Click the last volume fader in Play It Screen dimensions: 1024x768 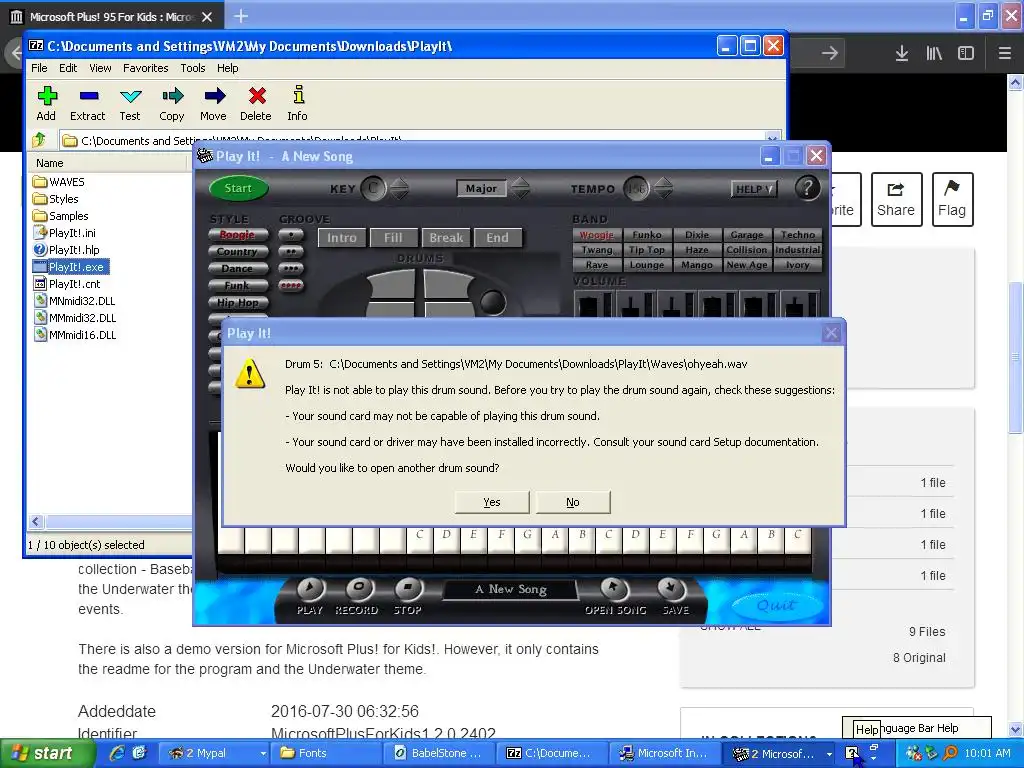(795, 304)
